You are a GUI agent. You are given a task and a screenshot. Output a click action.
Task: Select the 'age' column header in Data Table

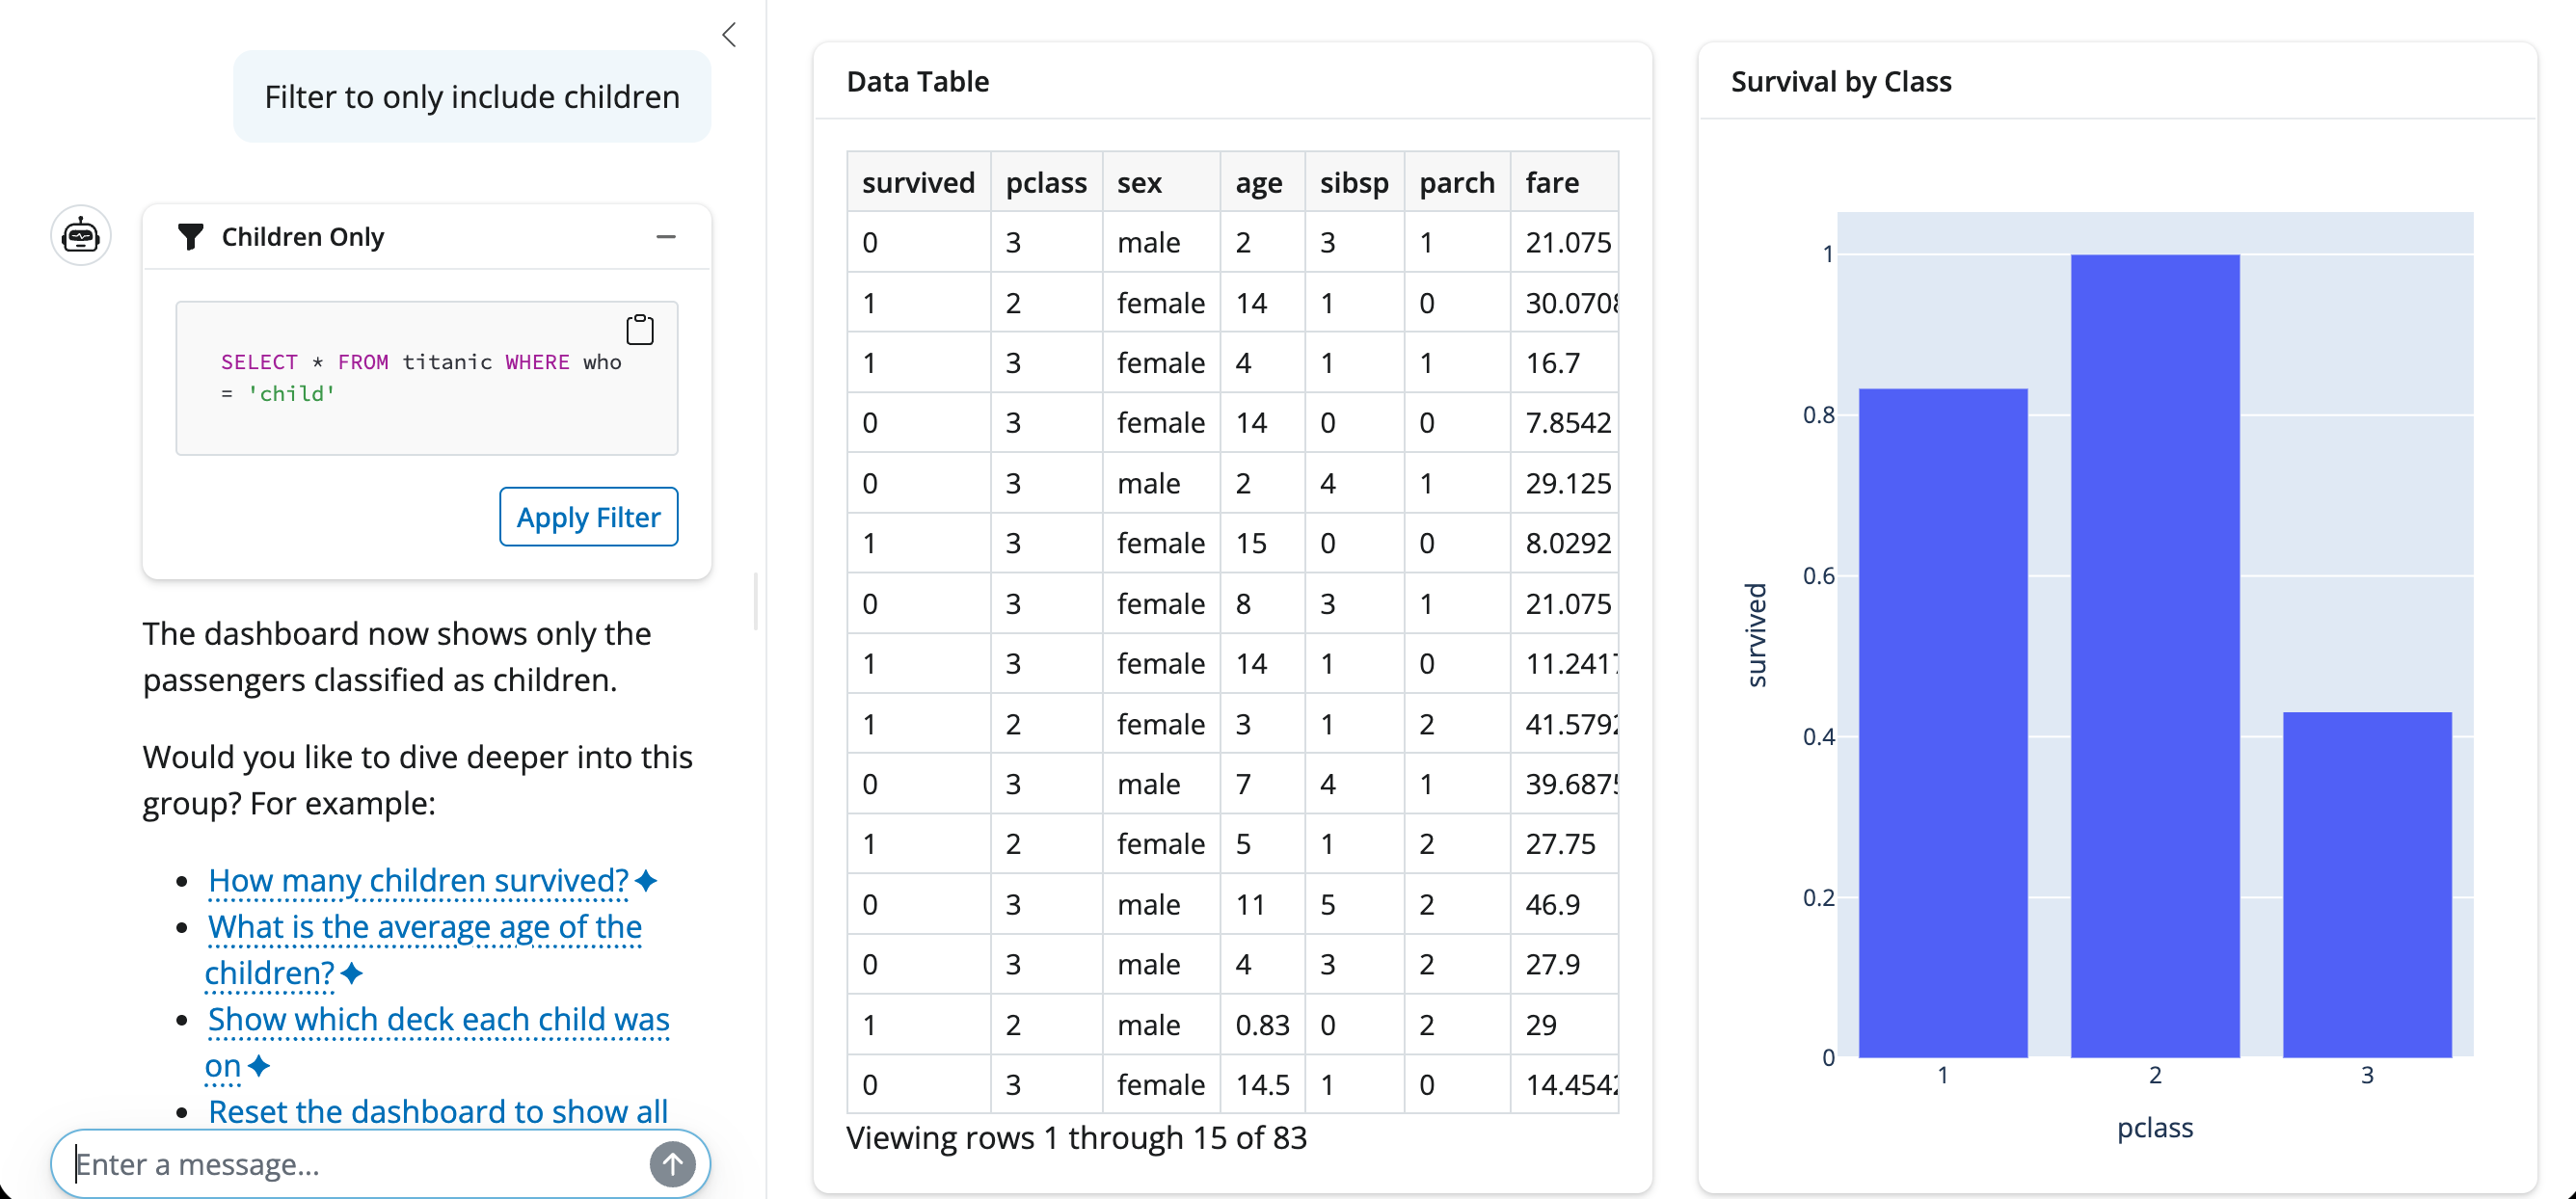(1258, 182)
